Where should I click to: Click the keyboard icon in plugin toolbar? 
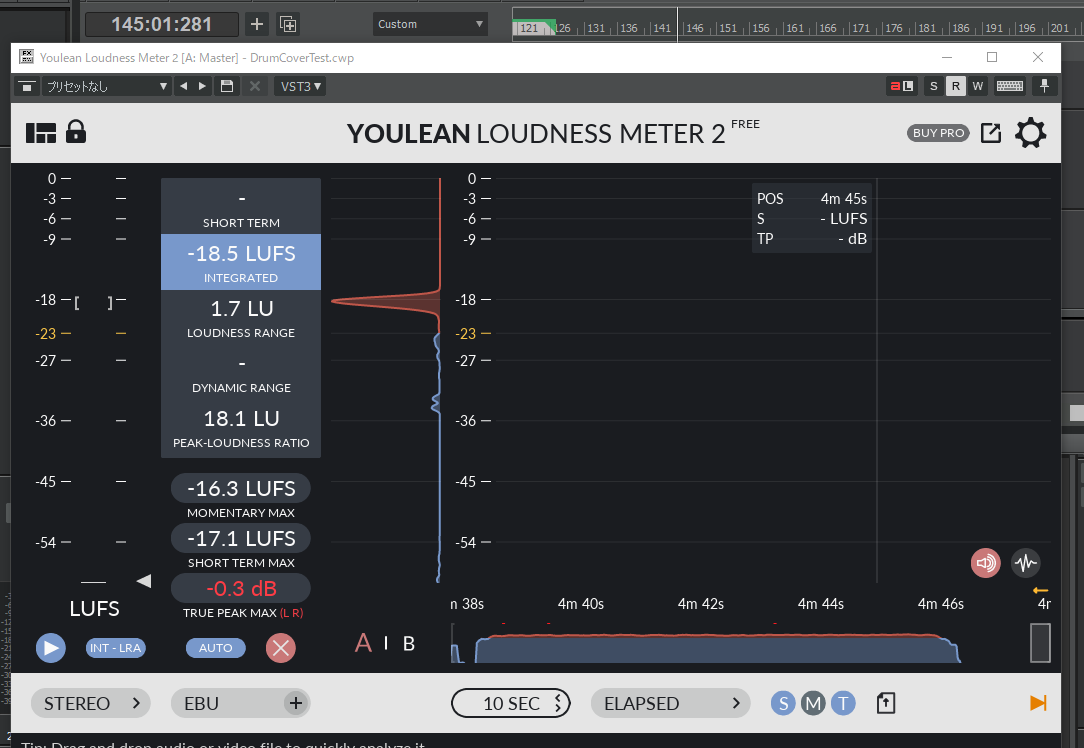coord(1010,86)
